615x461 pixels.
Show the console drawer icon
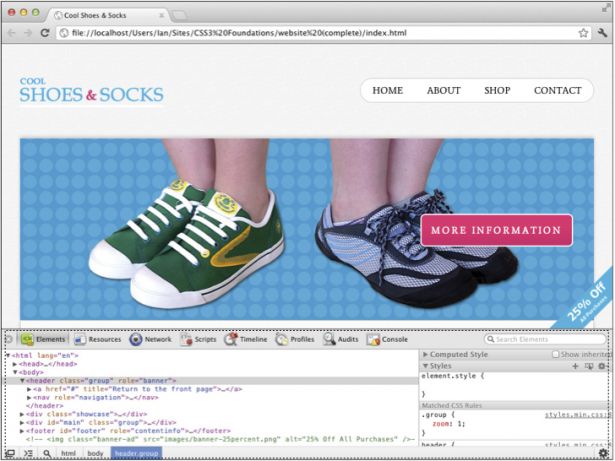pyautogui.click(x=28, y=454)
